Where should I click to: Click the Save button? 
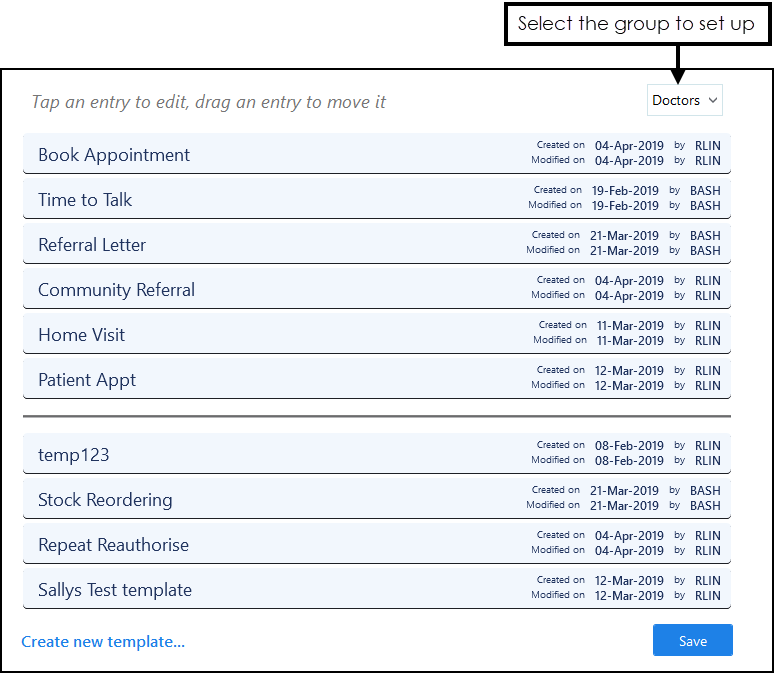click(692, 640)
